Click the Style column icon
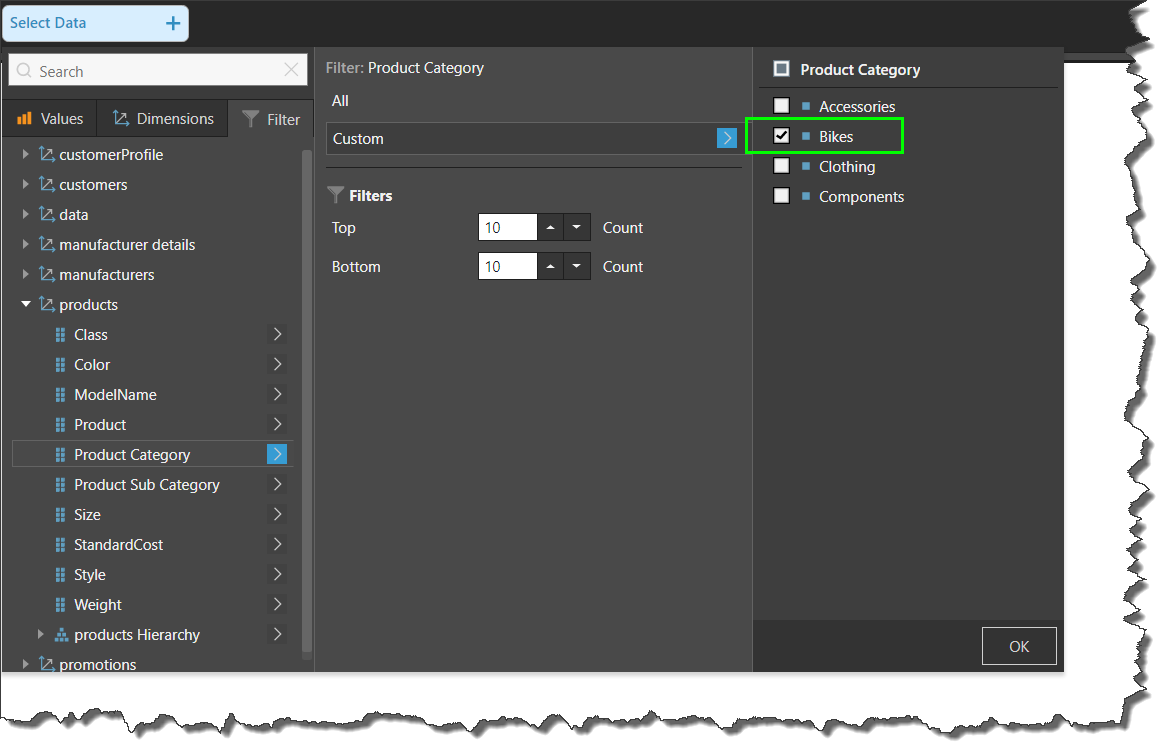The width and height of the screenshot is (1170, 755). (x=60, y=574)
